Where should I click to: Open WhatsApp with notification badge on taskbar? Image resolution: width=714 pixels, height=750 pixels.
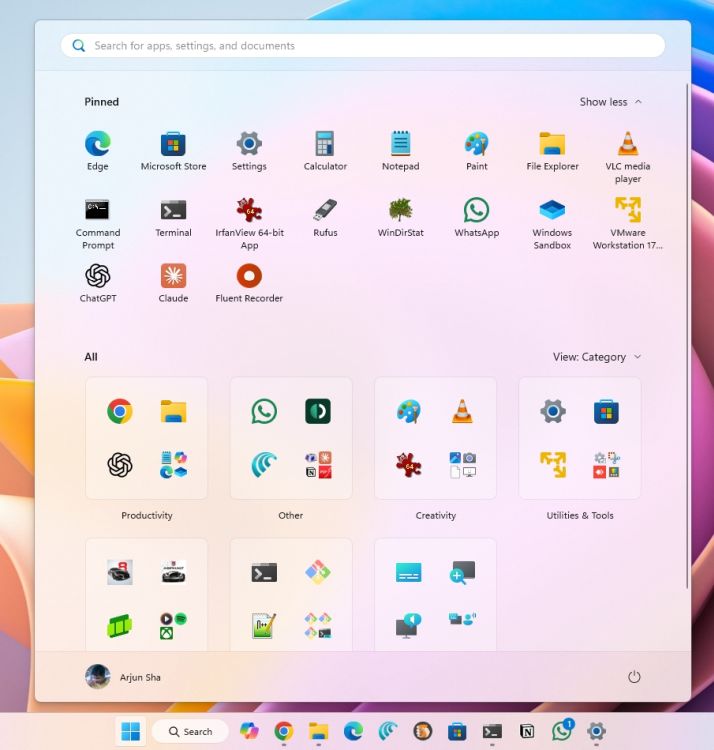[x=562, y=730]
